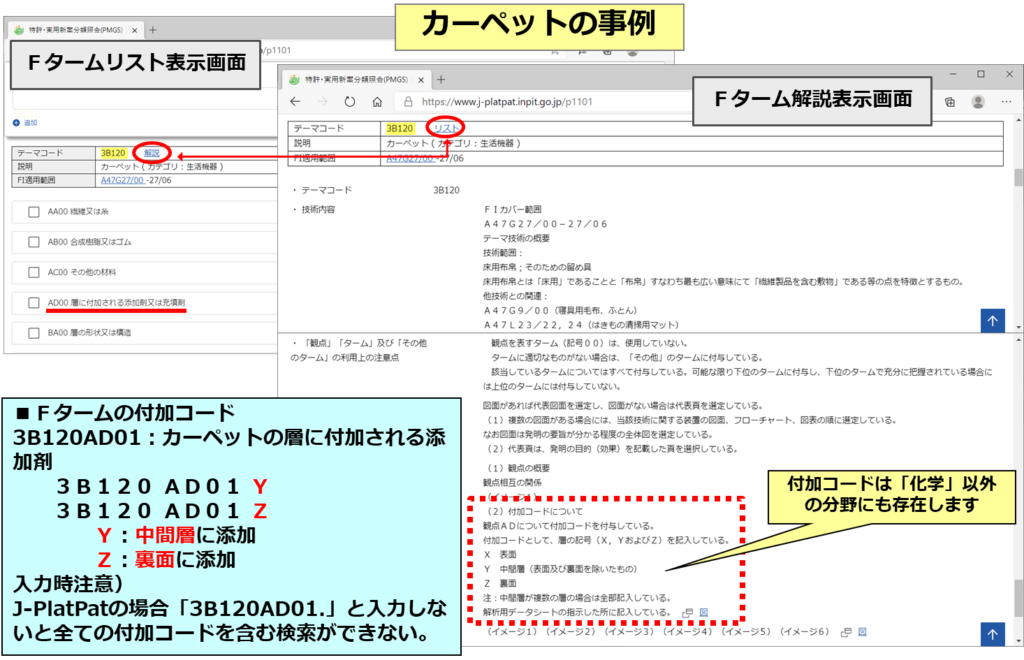The width and height of the screenshot is (1024, 660).
Task: Check the AA00 繊維又は糸 checkbox
Action: tap(34, 212)
